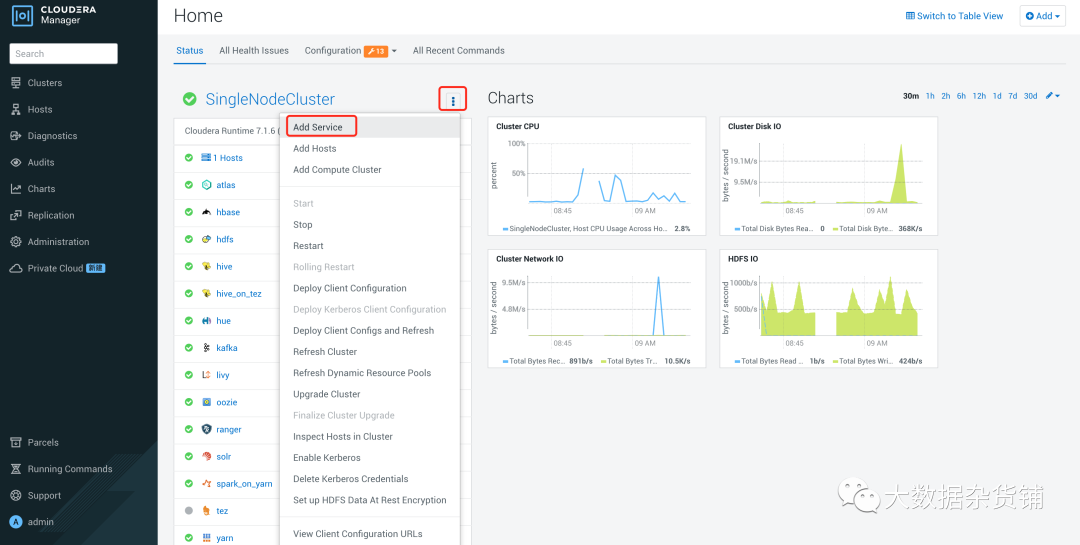The image size is (1080, 545).
Task: Open the SingleNodeCluster link
Action: click(x=270, y=99)
